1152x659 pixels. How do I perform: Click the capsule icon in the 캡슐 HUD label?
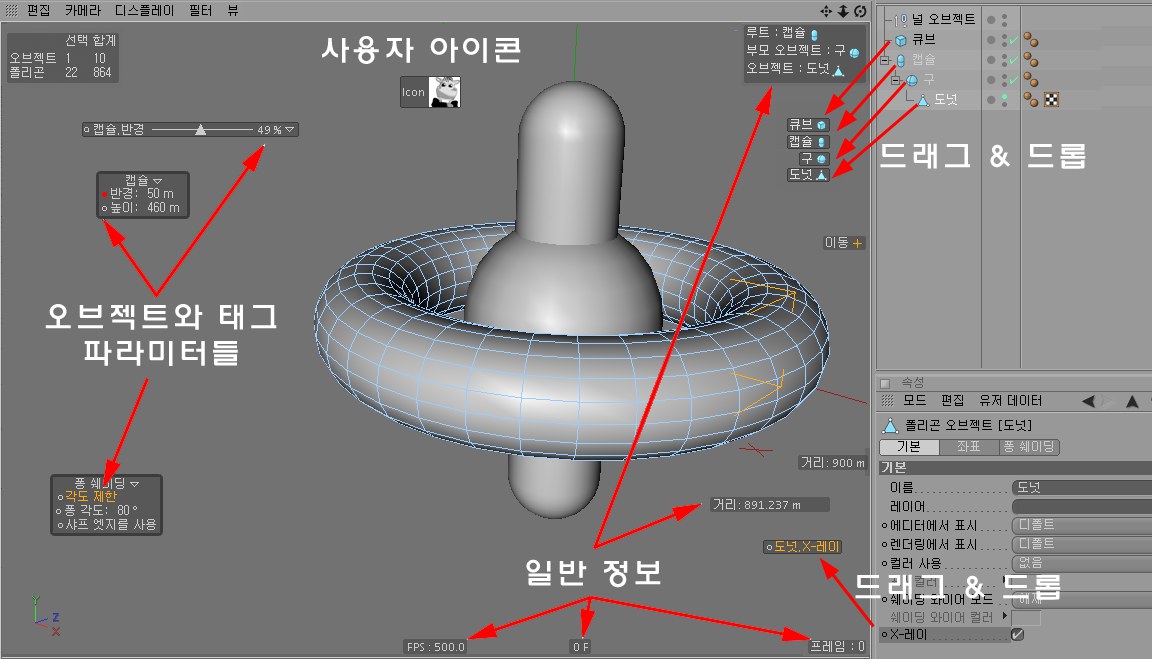click(x=821, y=142)
